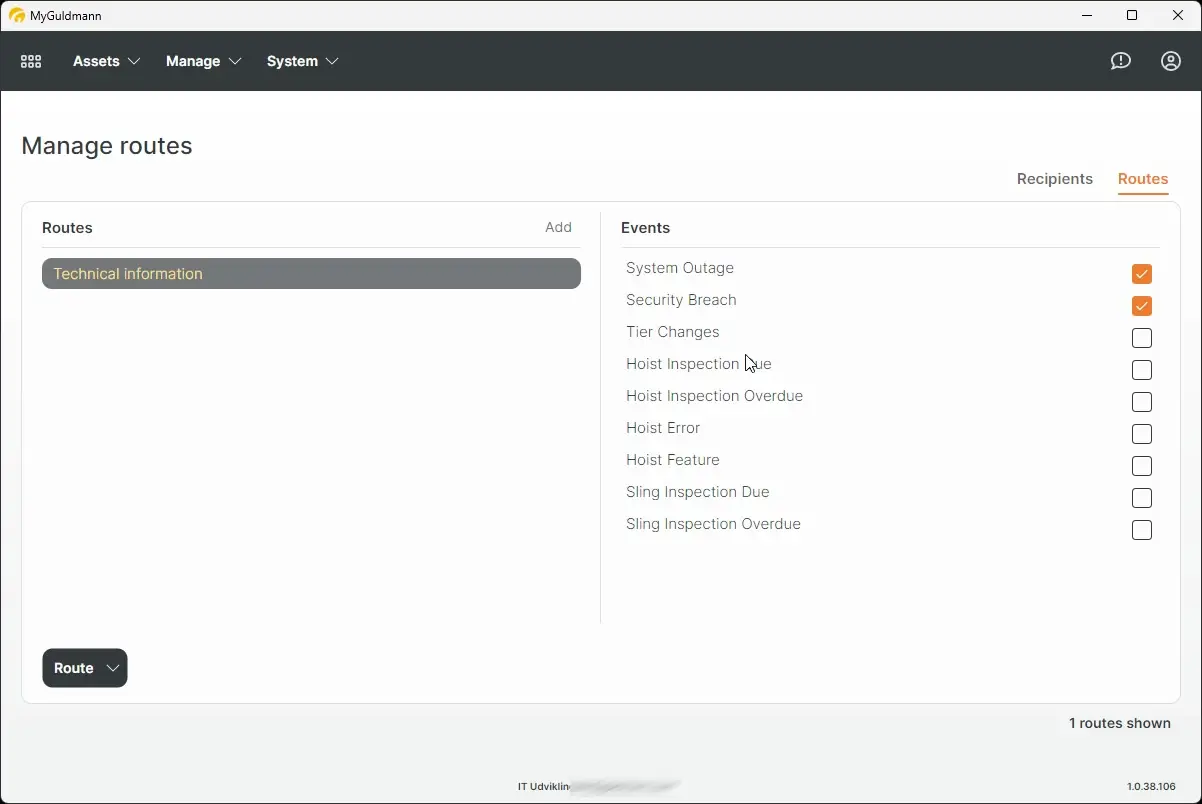Enable the Tier Changes event
The width and height of the screenshot is (1202, 804).
tap(1141, 338)
